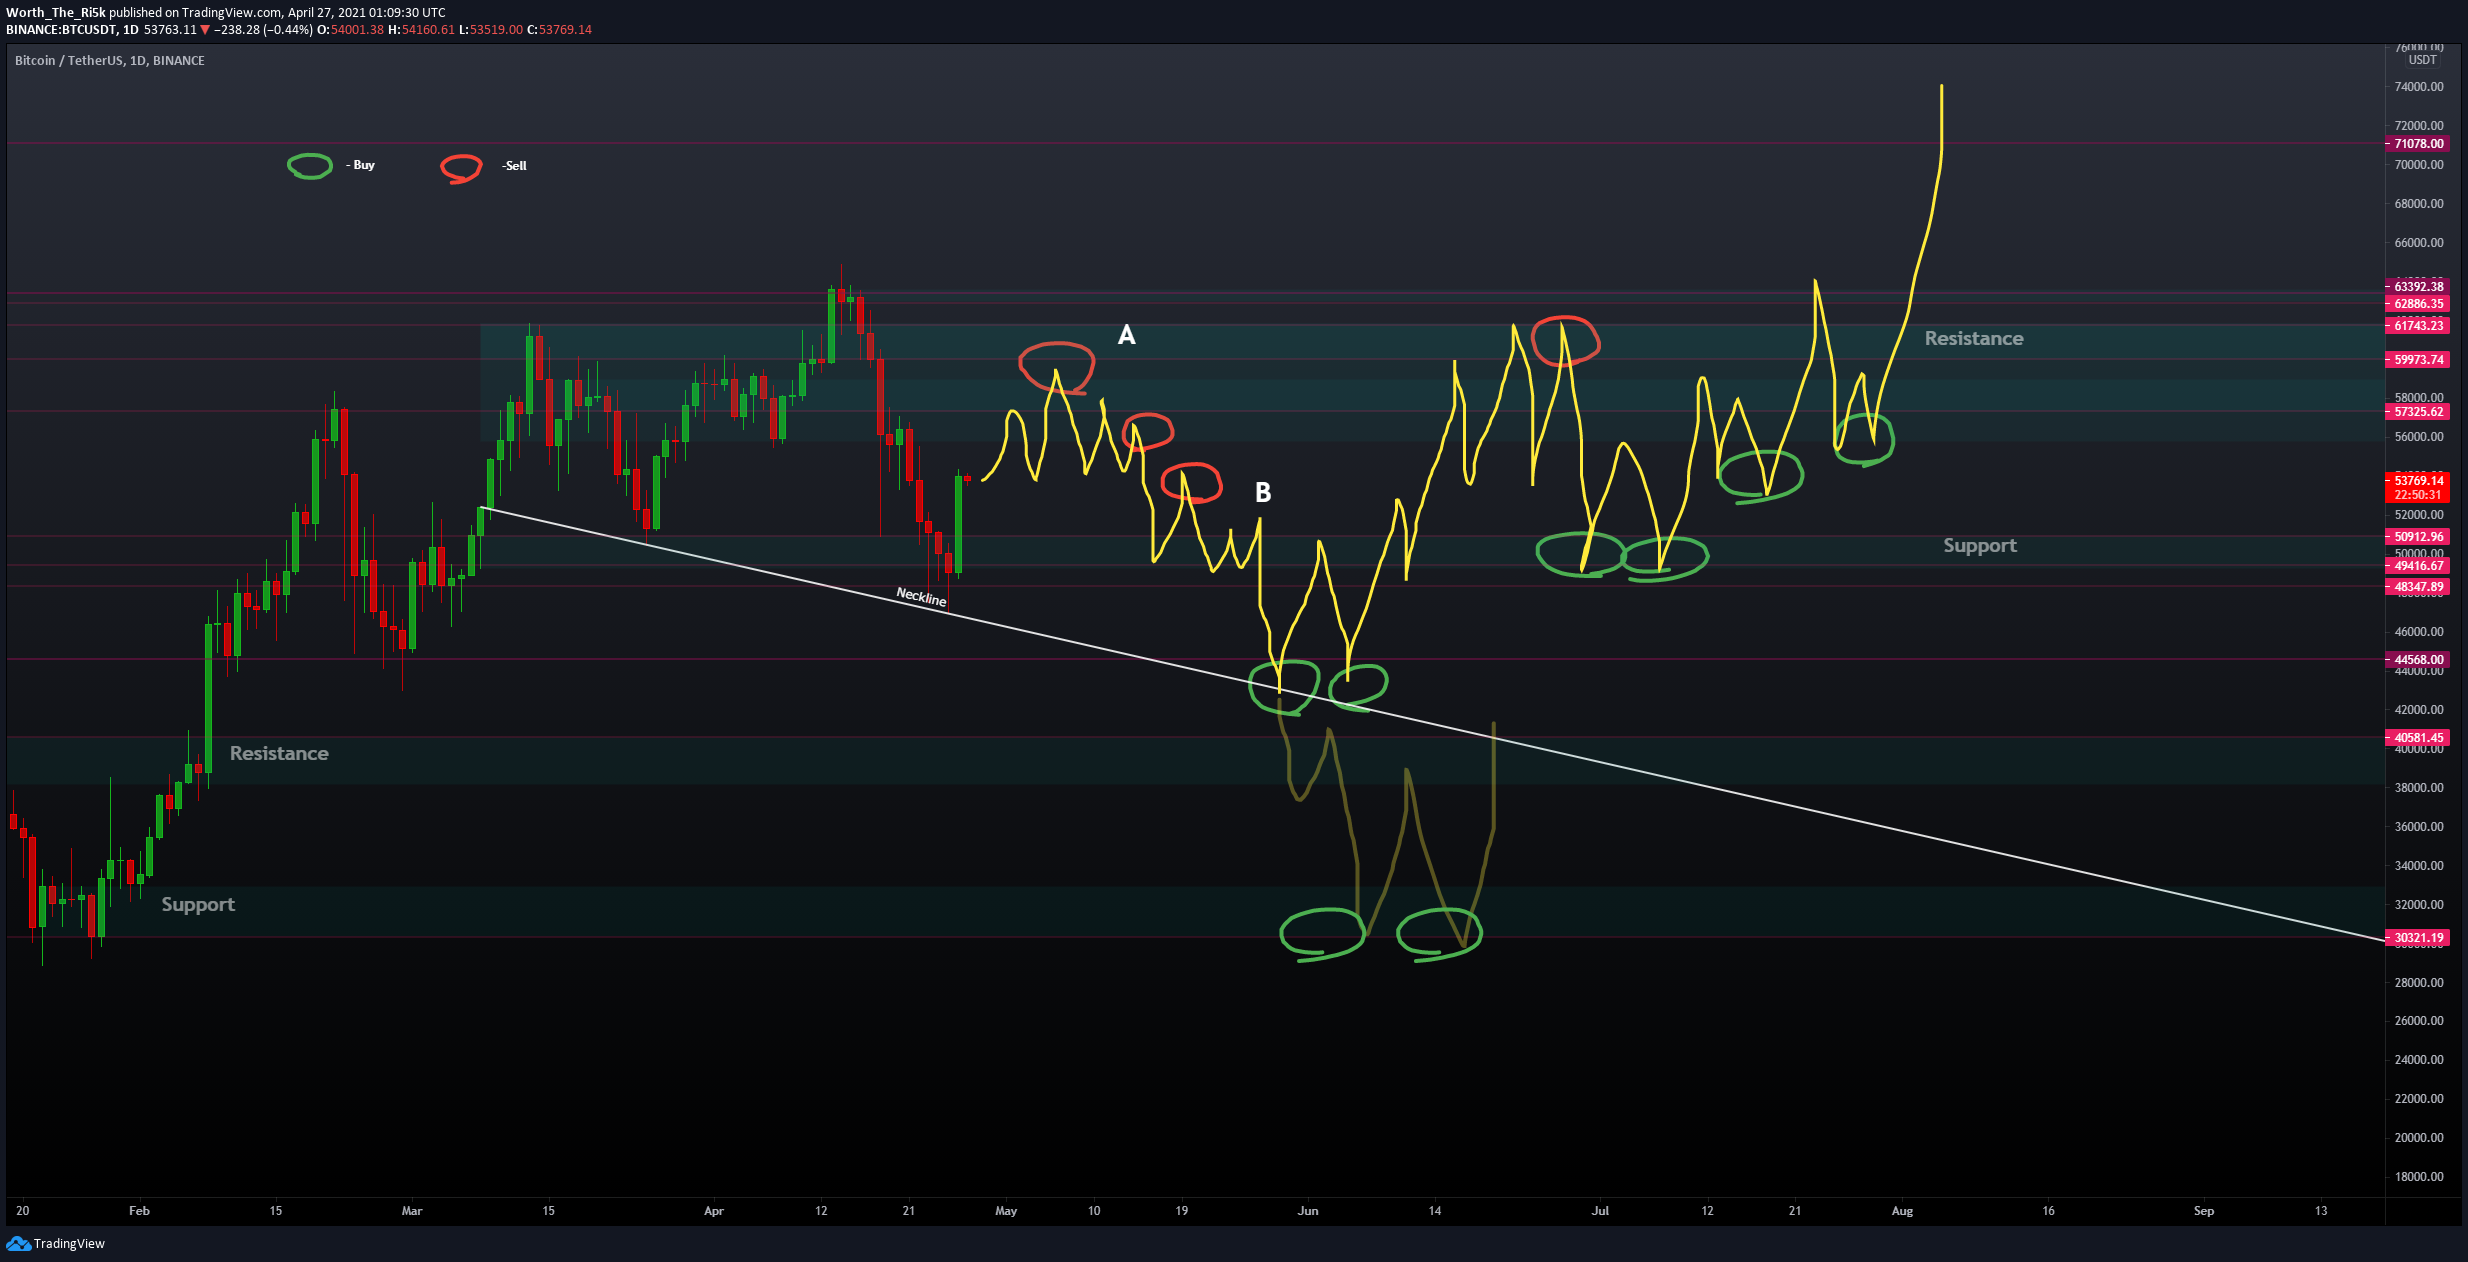
Task: Click the Mar date on time axis
Action: coord(412,1211)
